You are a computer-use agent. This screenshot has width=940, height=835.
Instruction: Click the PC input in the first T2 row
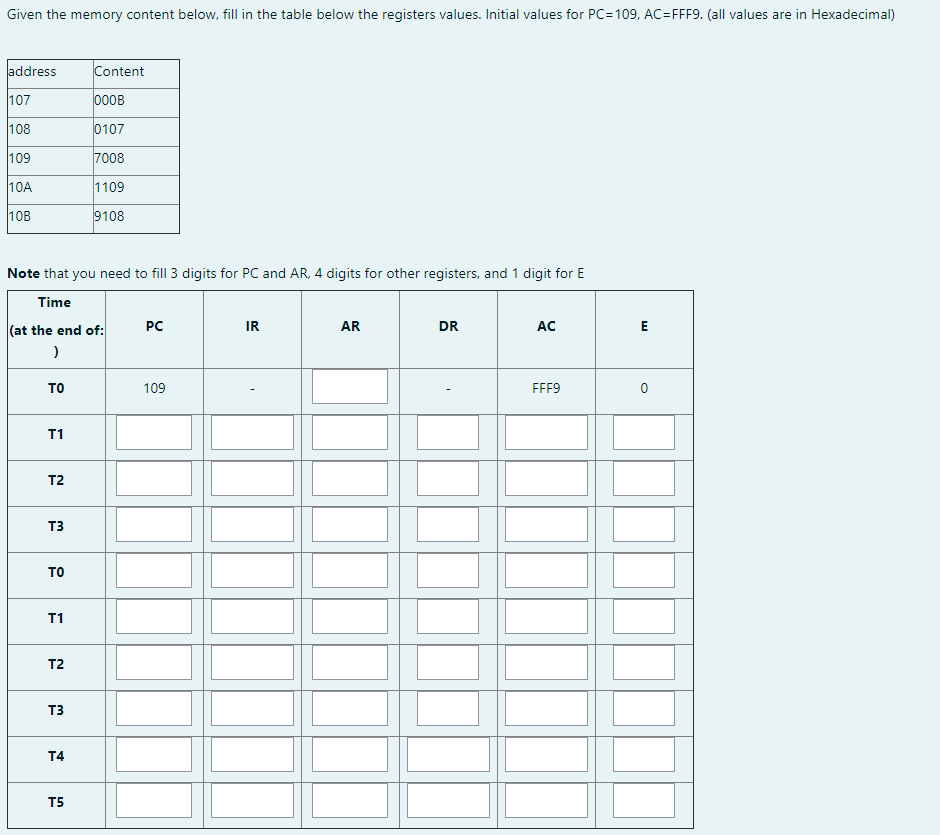point(154,478)
